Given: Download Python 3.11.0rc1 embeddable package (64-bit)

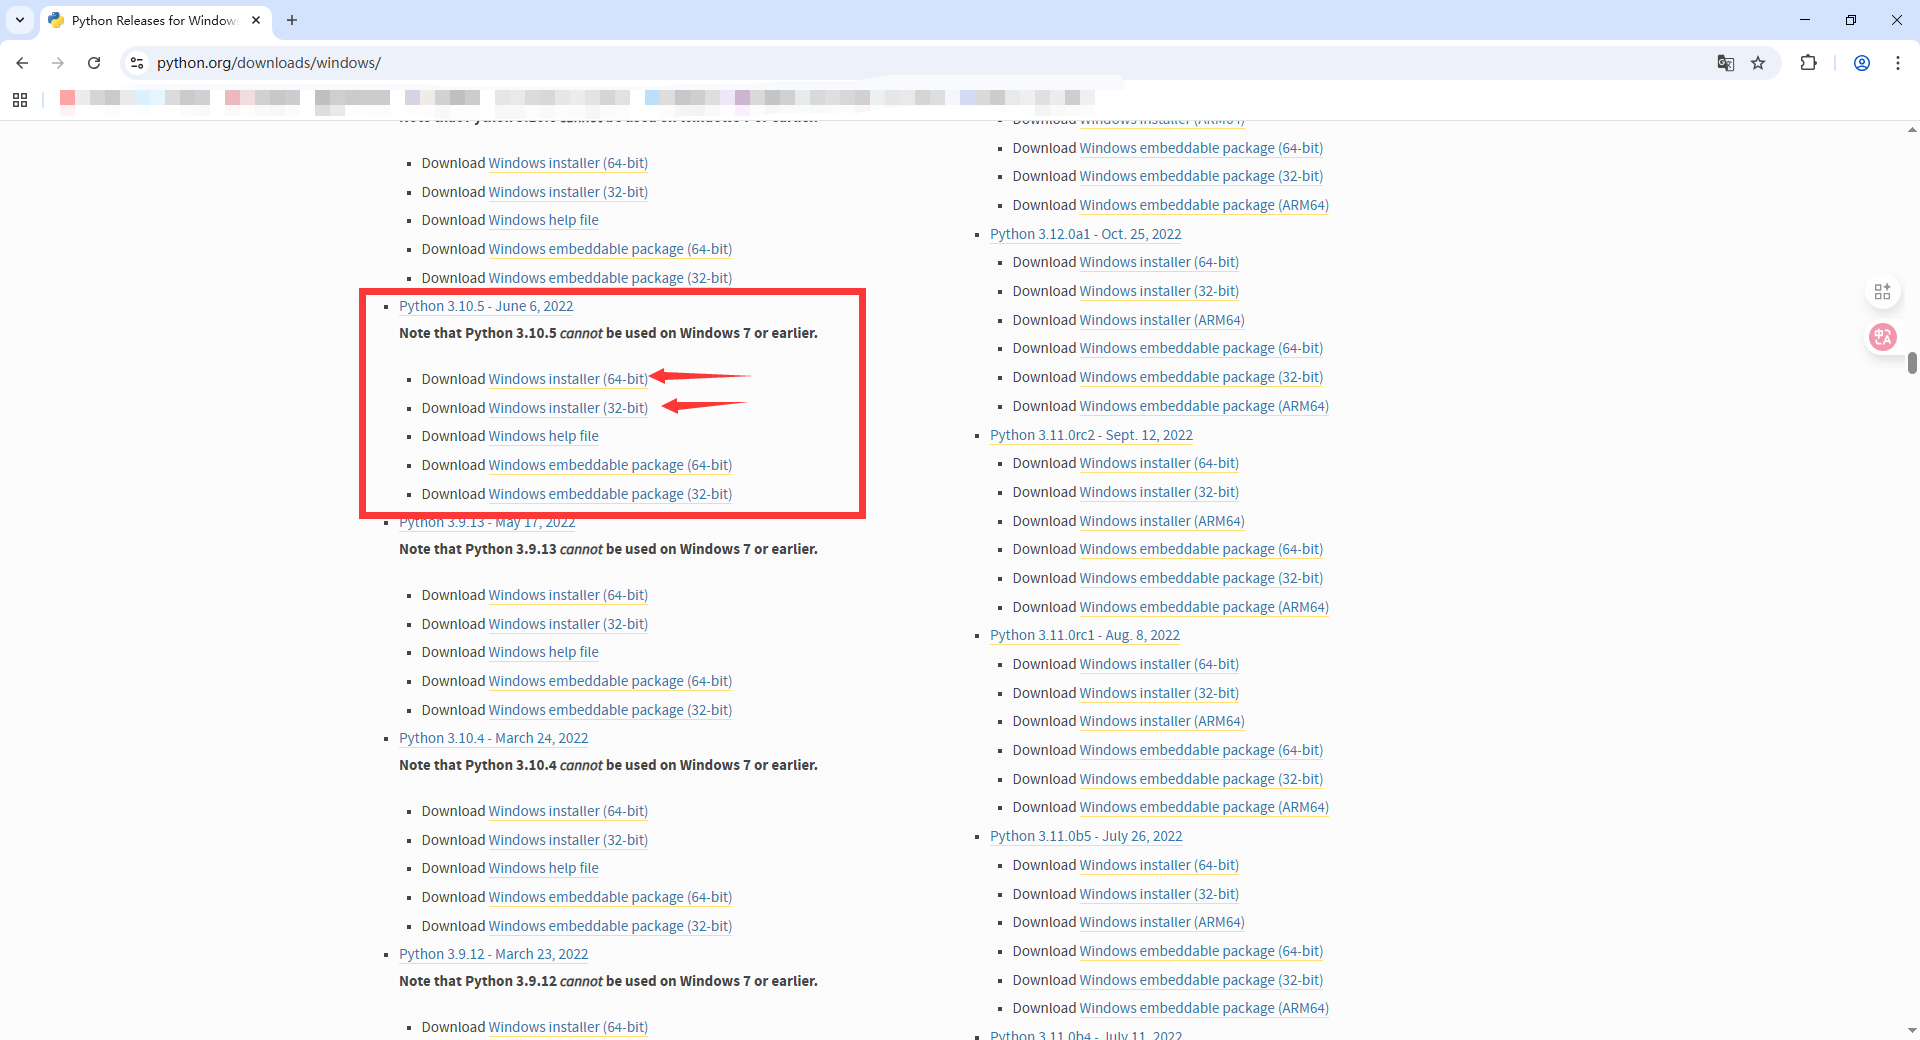Looking at the screenshot, I should click(x=1201, y=750).
